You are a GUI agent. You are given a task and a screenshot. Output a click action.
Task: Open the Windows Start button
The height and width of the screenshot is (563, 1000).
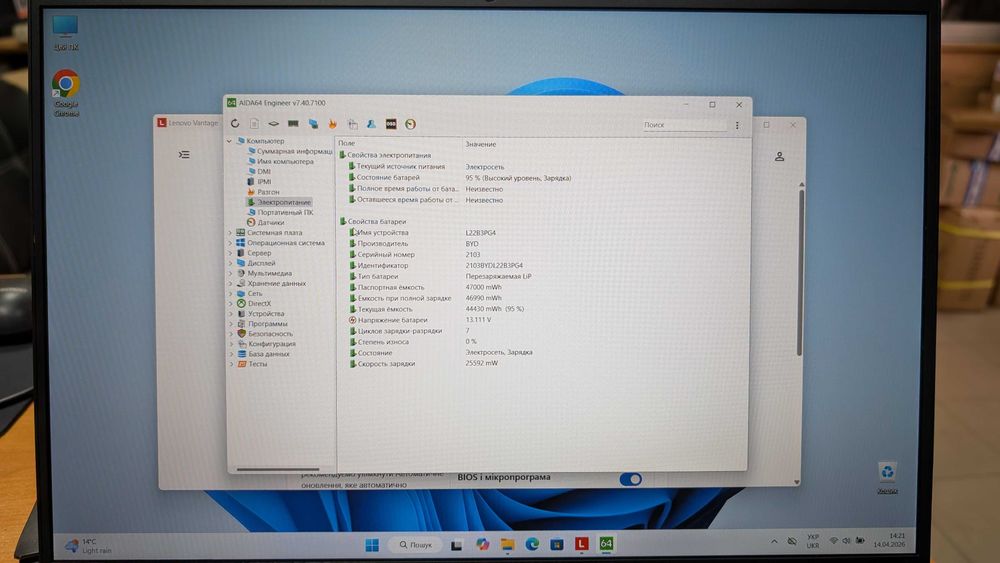(372, 545)
